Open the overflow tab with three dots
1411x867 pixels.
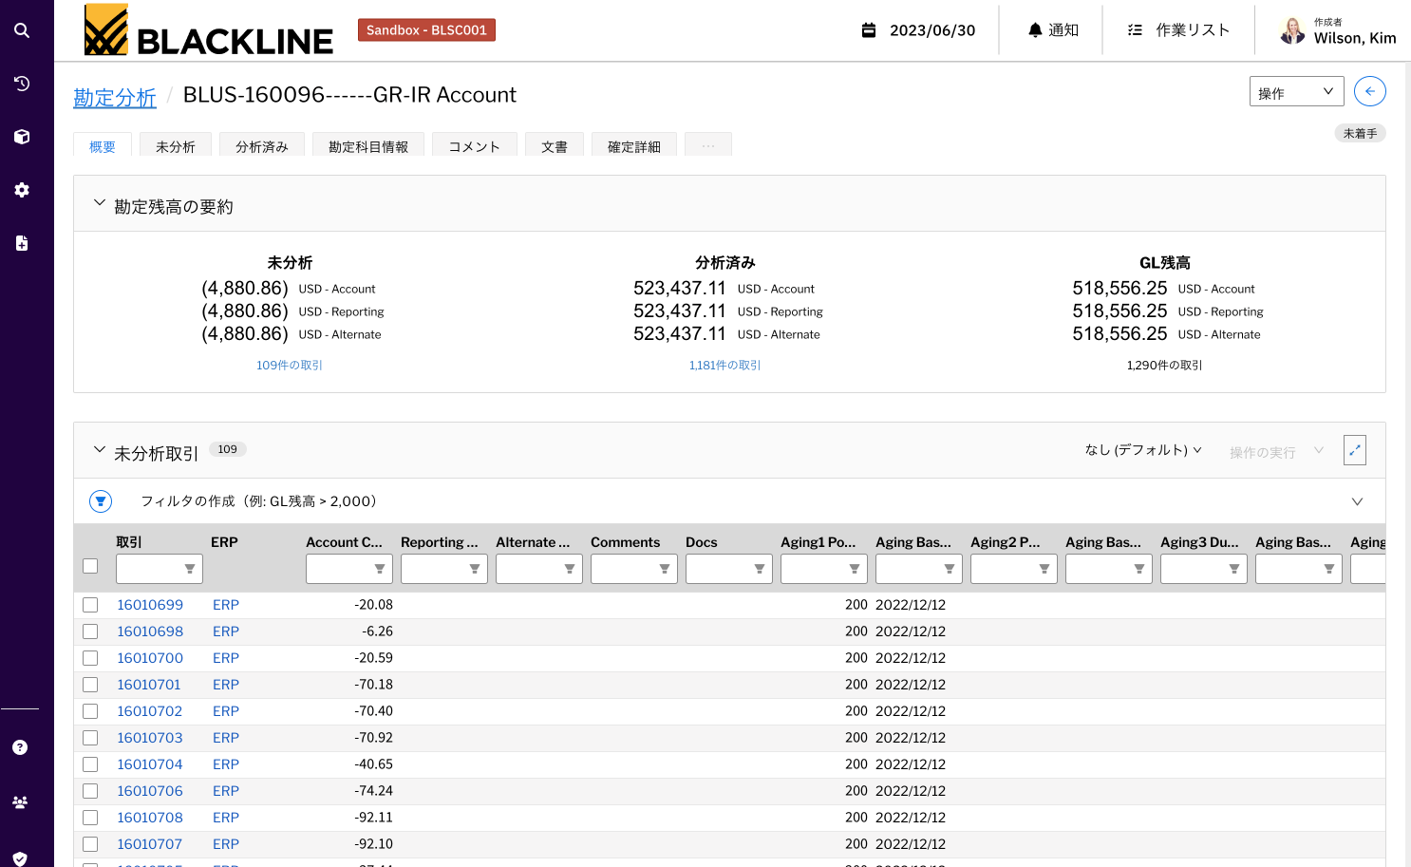coord(708,145)
